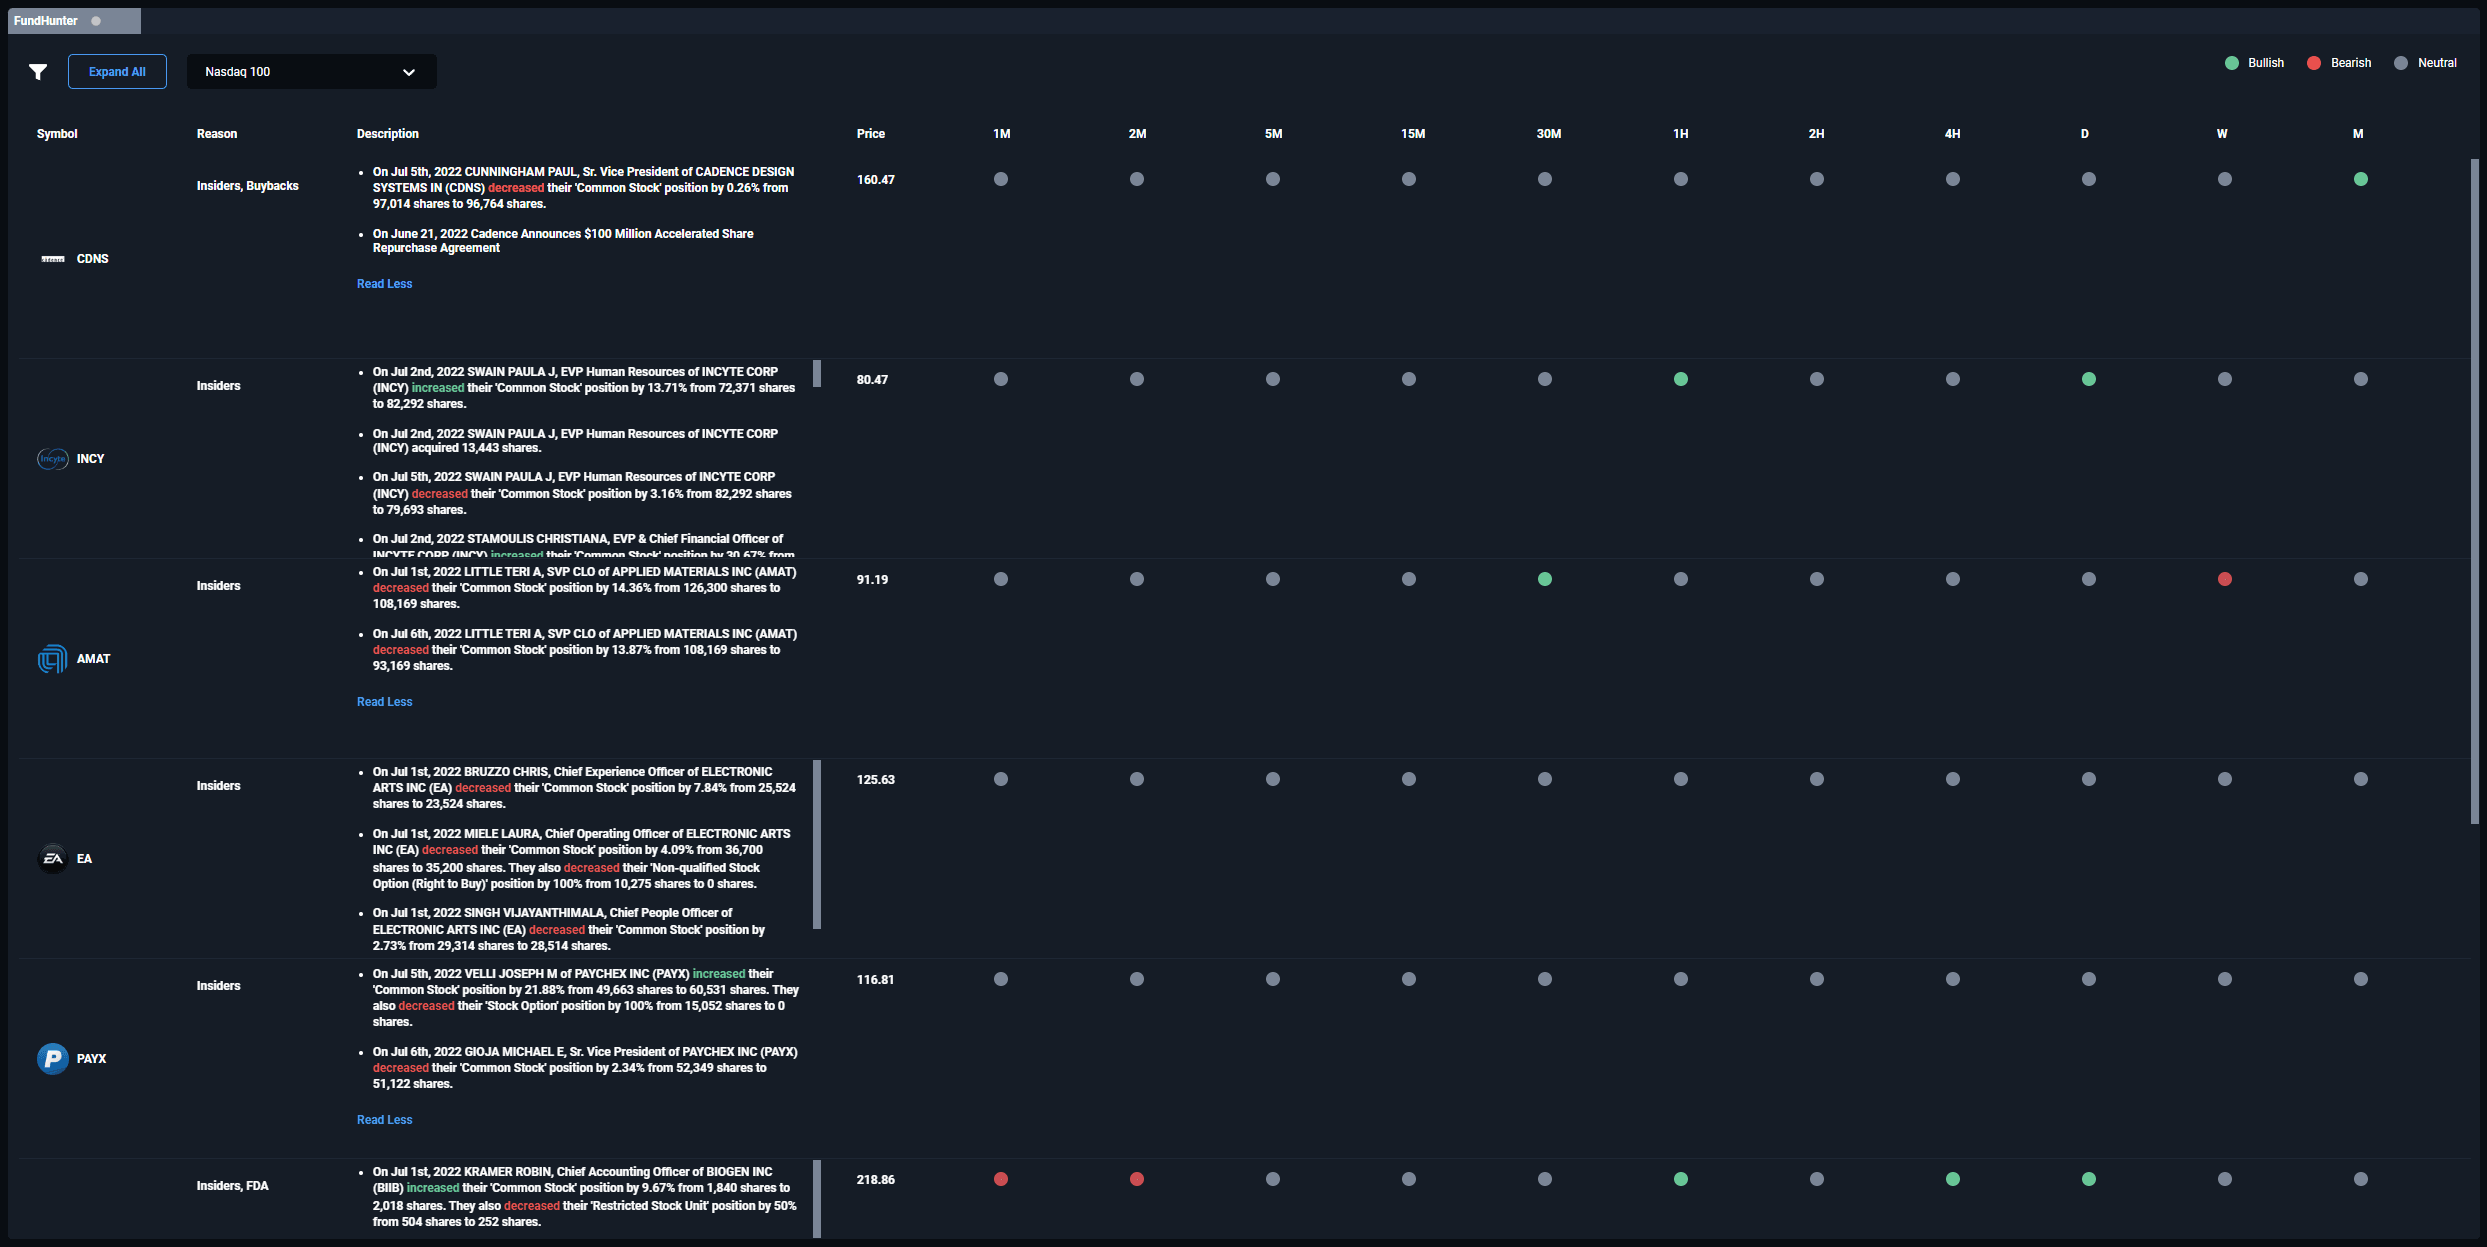Collapse PAYX description with Read Less
Image resolution: width=2487 pixels, height=1247 pixels.
coord(384,1120)
